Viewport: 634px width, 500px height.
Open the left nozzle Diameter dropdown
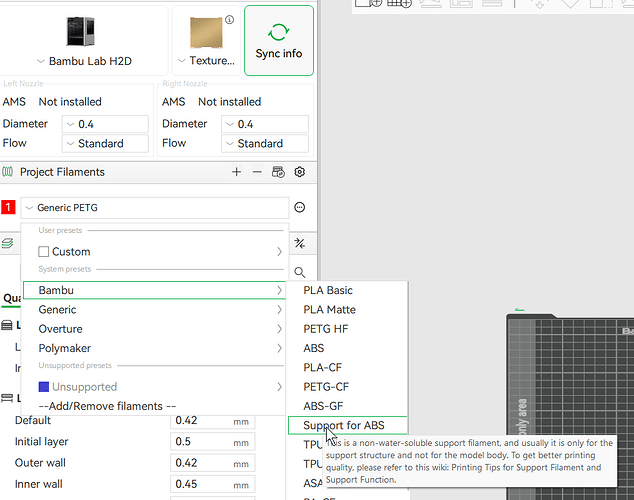click(105, 124)
